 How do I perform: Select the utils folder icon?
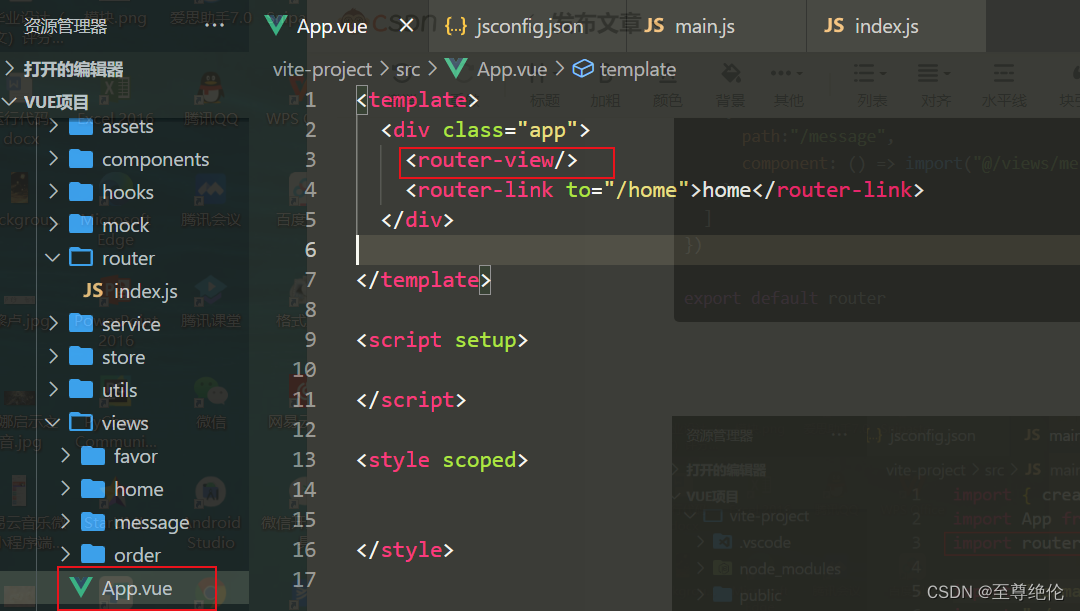(81, 389)
